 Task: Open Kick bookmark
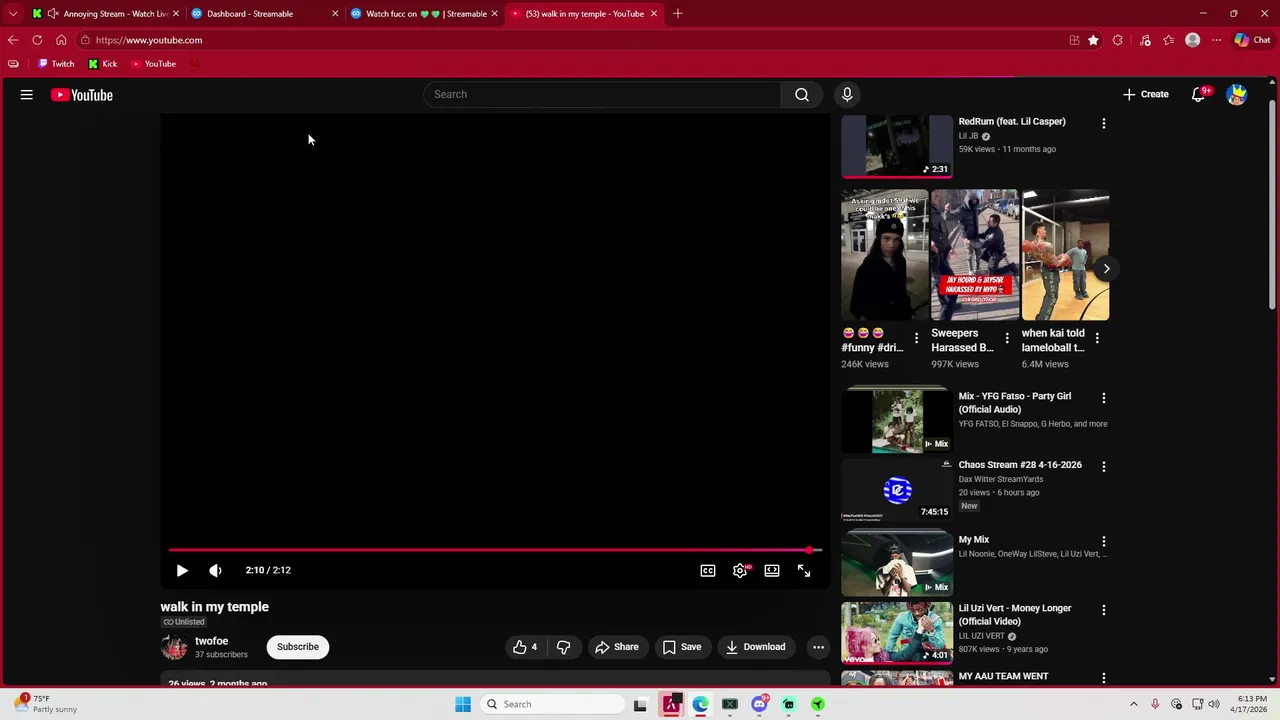103,64
